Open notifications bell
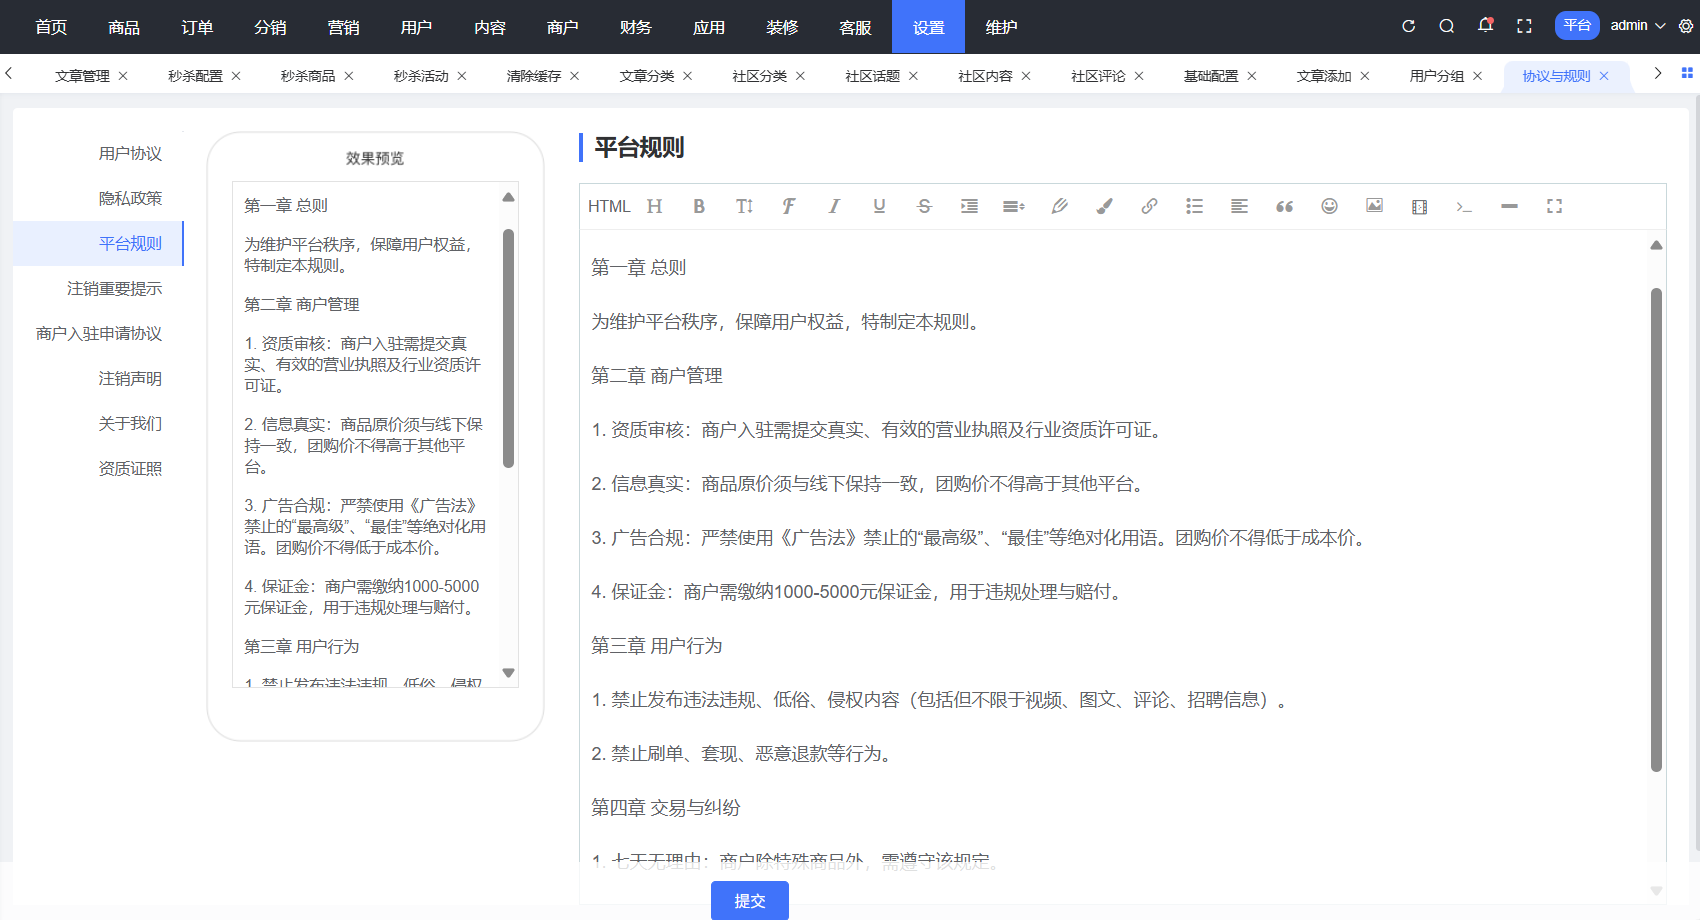1700x920 pixels. pyautogui.click(x=1485, y=26)
